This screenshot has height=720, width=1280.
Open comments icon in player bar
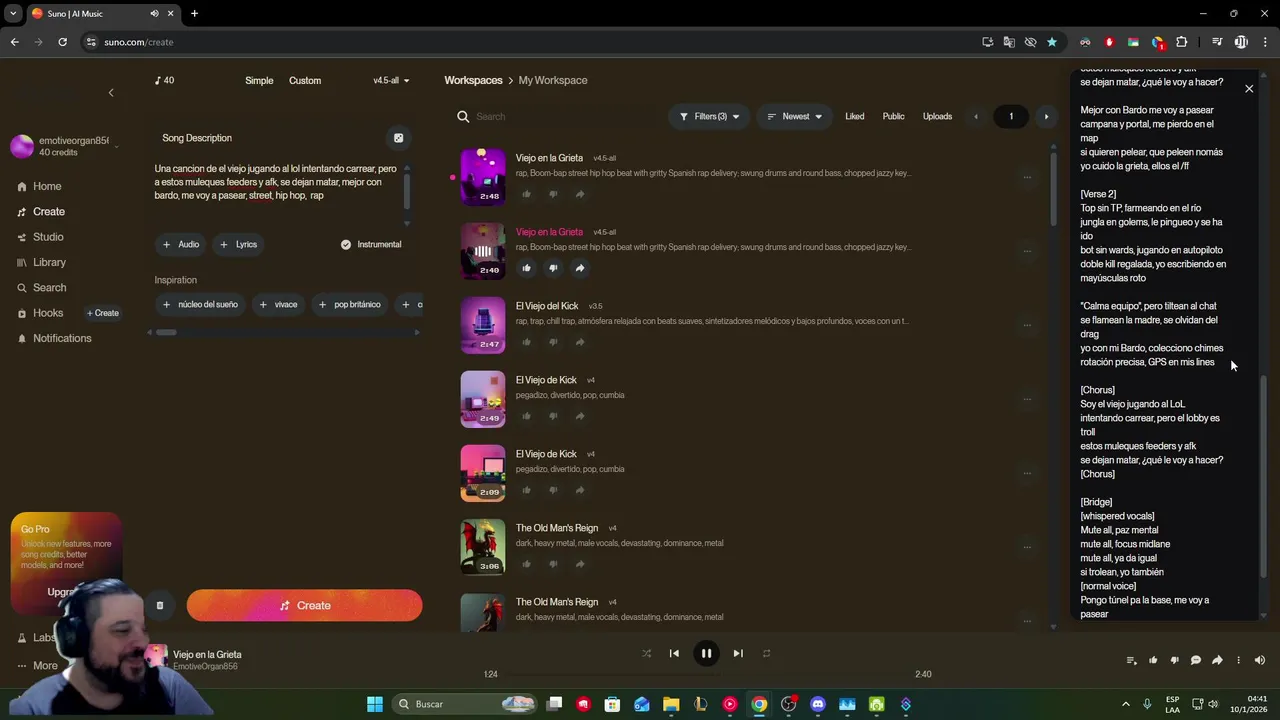click(1195, 660)
